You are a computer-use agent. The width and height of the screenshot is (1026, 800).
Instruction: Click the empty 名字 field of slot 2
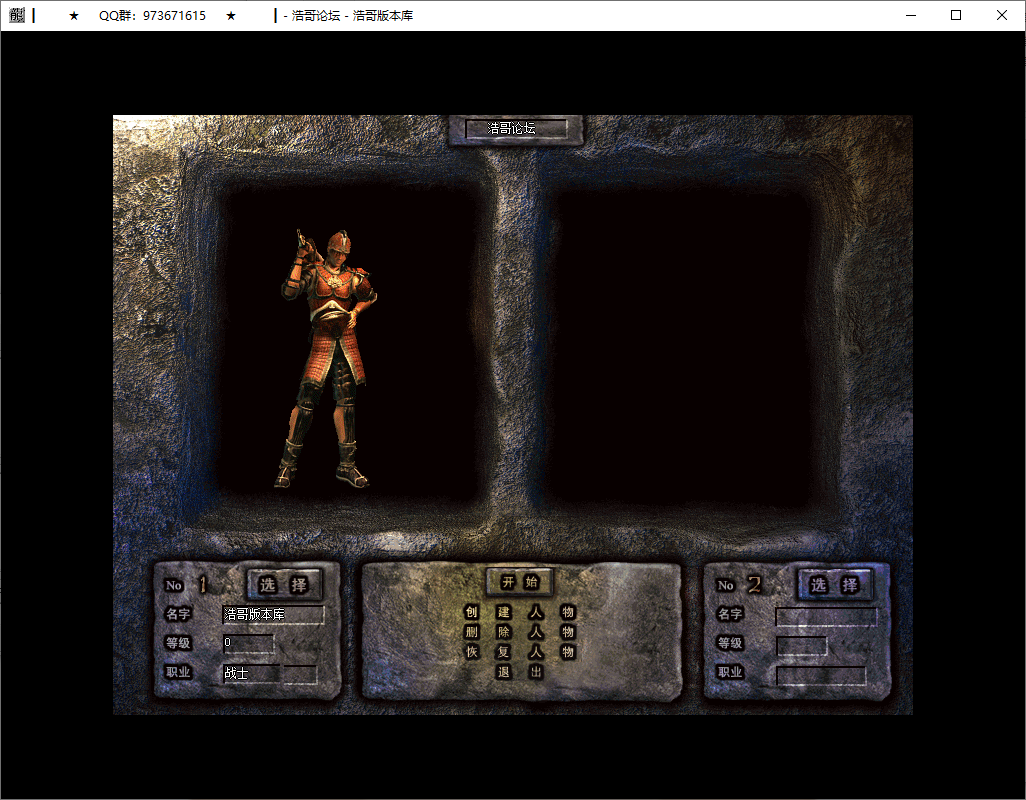click(826, 617)
